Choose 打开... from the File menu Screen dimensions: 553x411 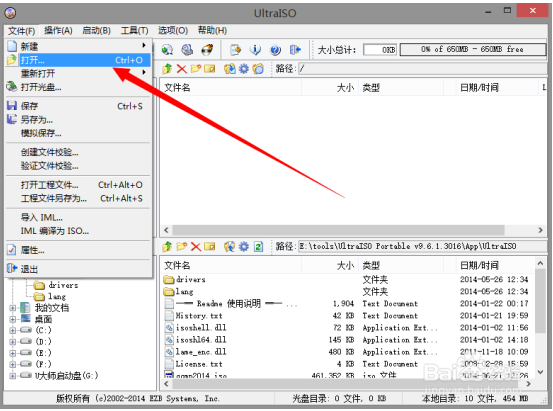(x=78, y=60)
